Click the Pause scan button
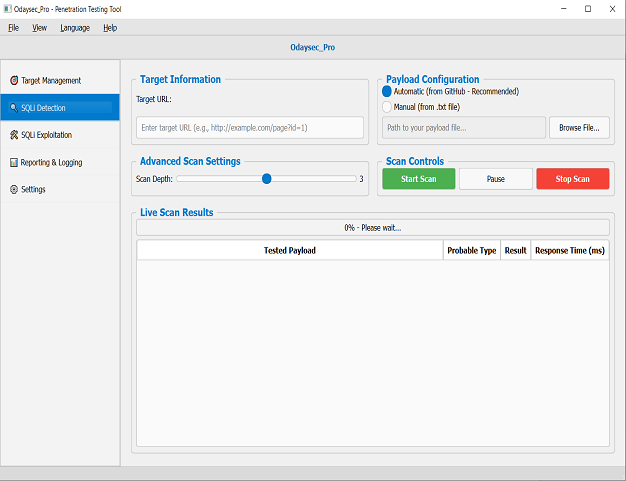The width and height of the screenshot is (626, 481). [495, 179]
